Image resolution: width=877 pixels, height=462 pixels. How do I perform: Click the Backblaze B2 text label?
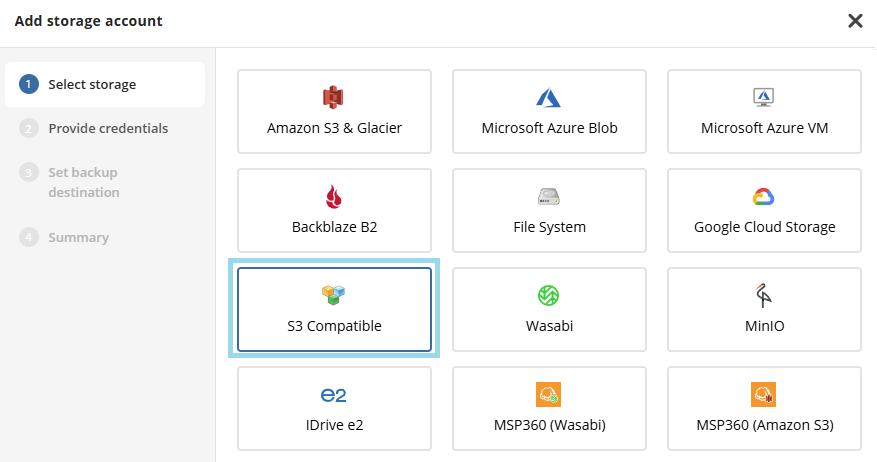click(334, 227)
